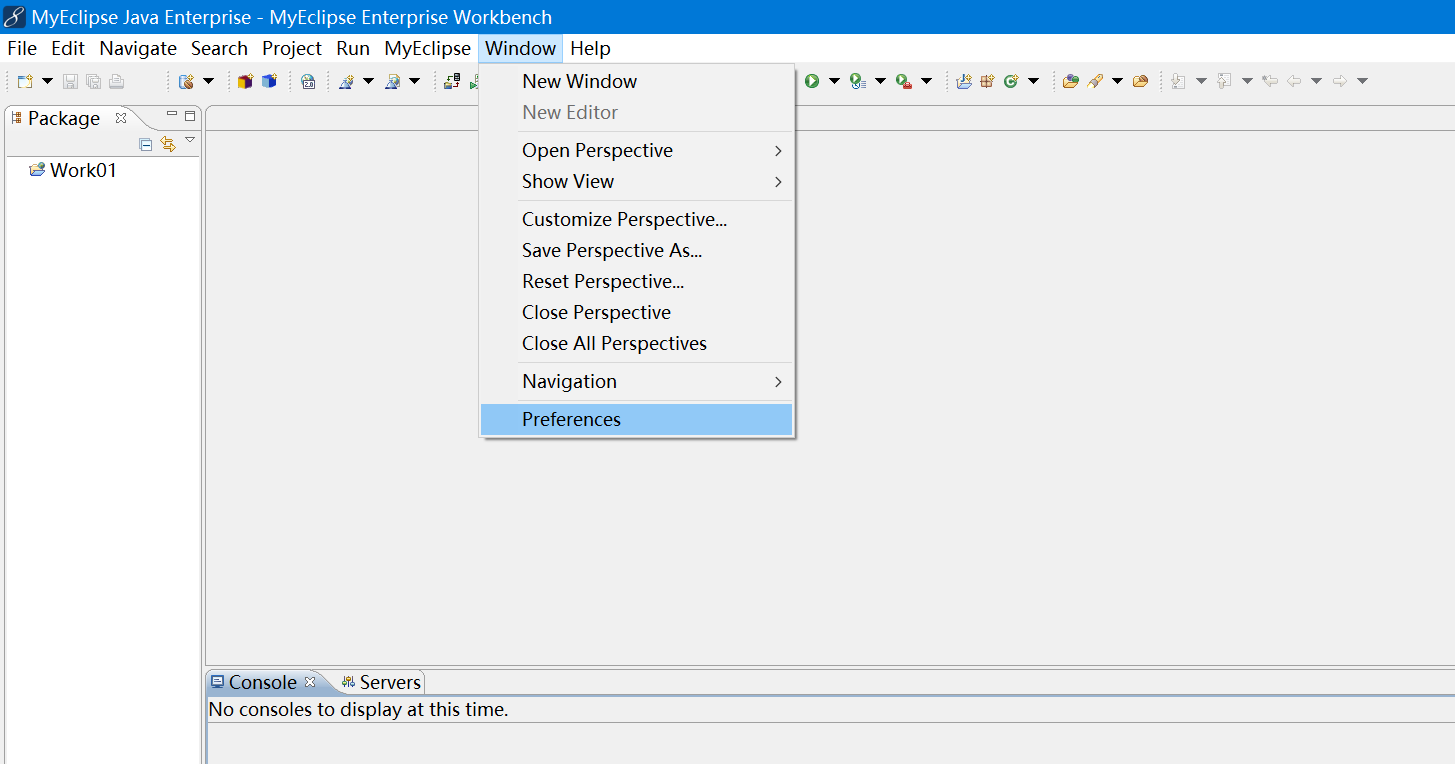Expand Navigation submenu

(x=636, y=381)
